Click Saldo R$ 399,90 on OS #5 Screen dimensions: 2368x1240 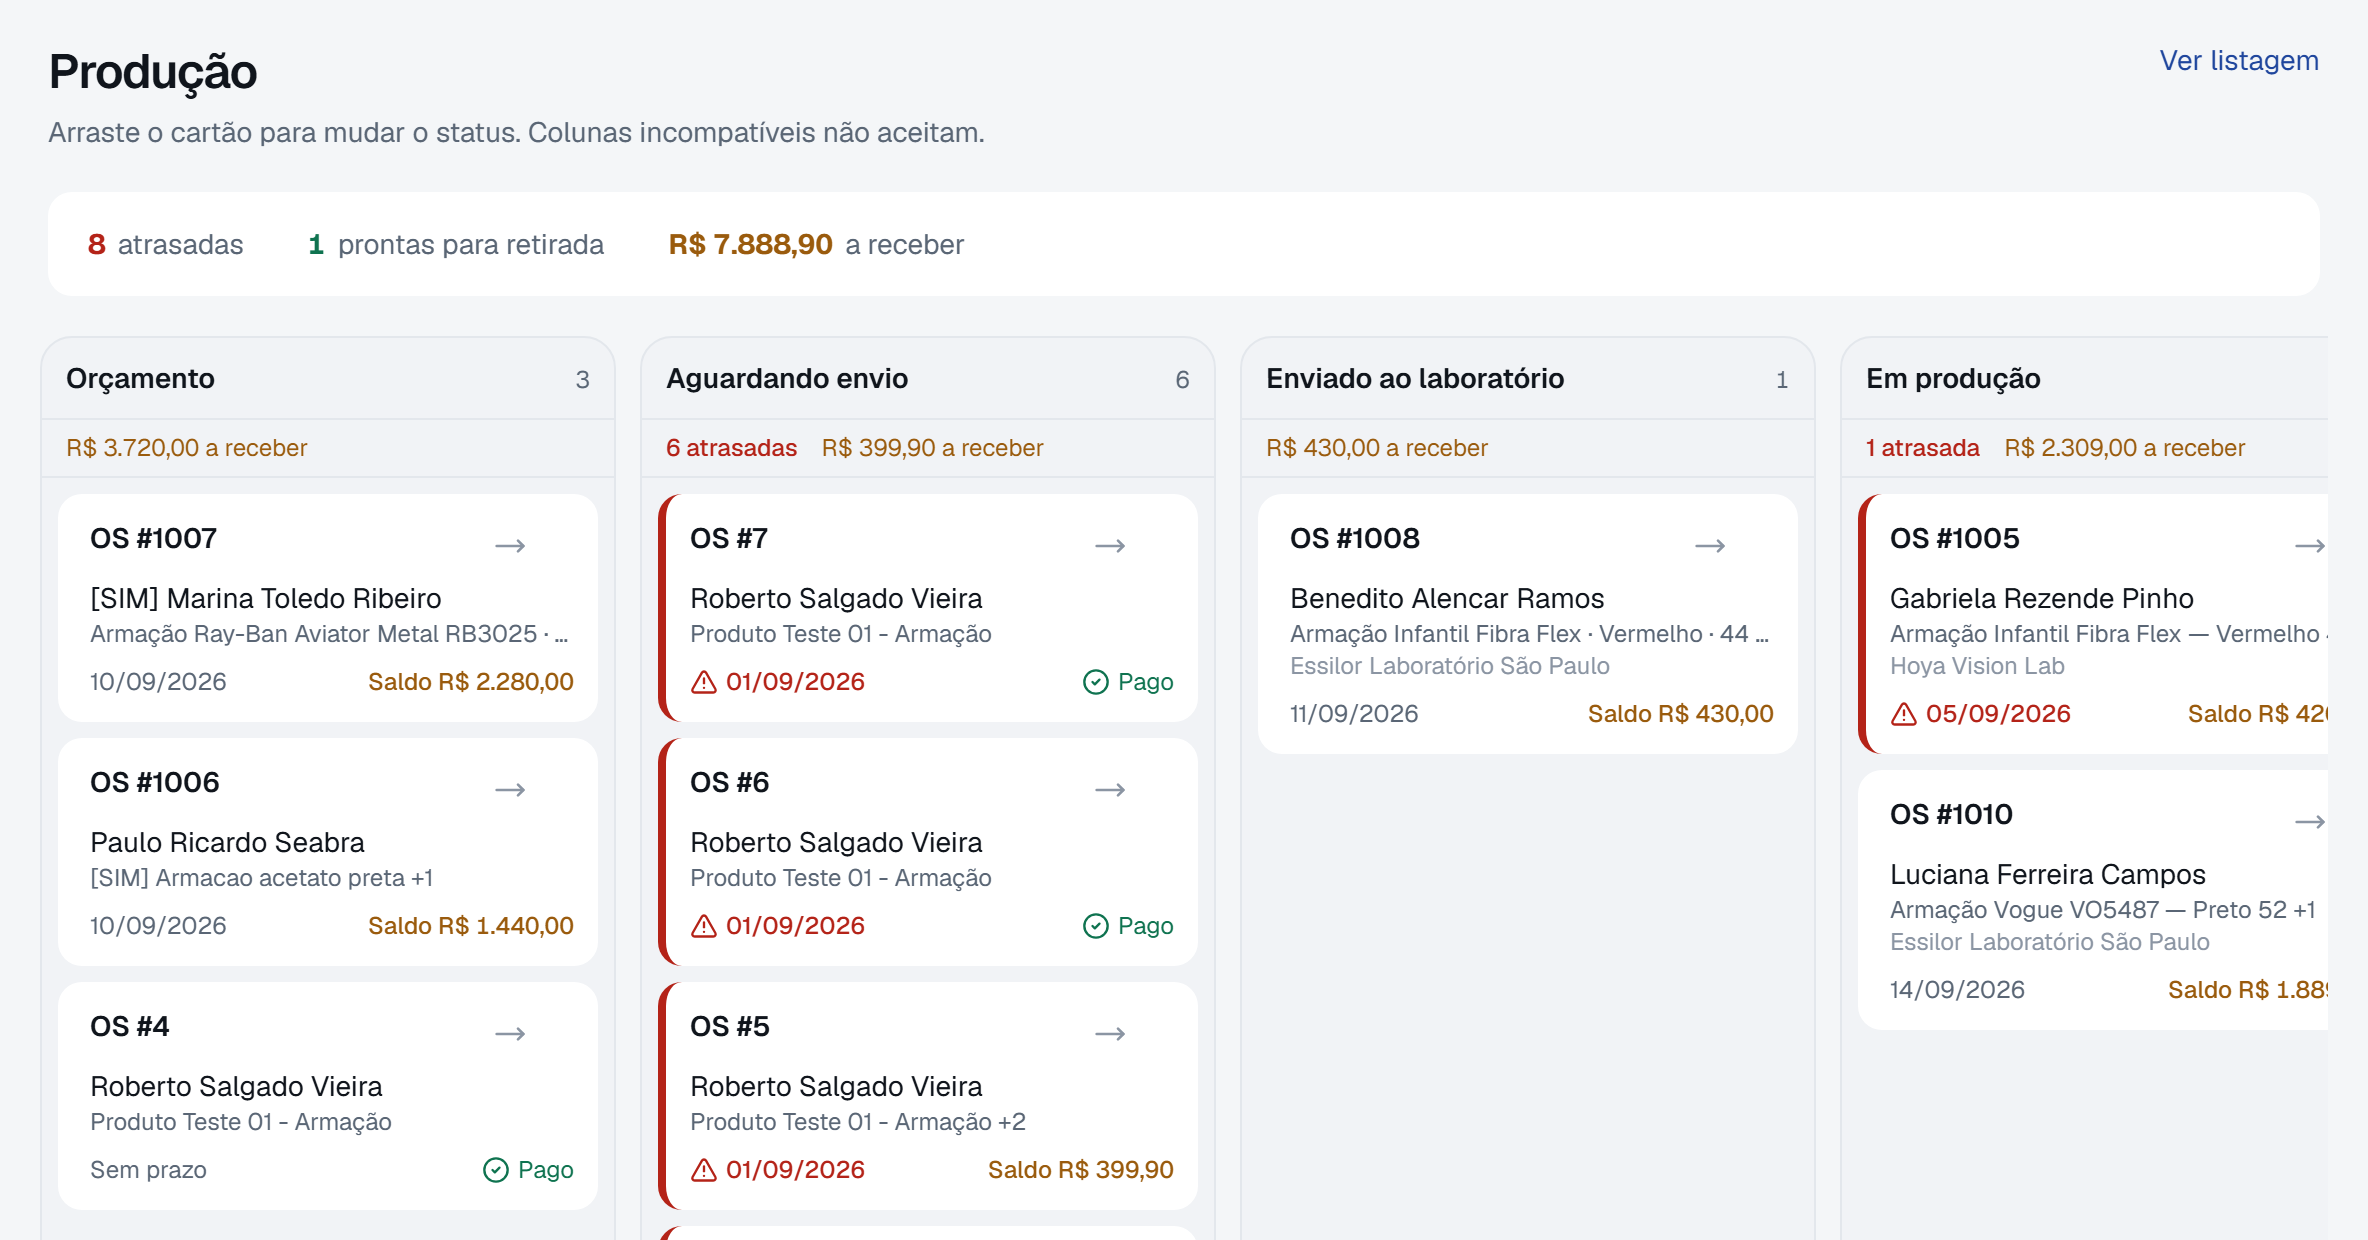(x=1081, y=1170)
